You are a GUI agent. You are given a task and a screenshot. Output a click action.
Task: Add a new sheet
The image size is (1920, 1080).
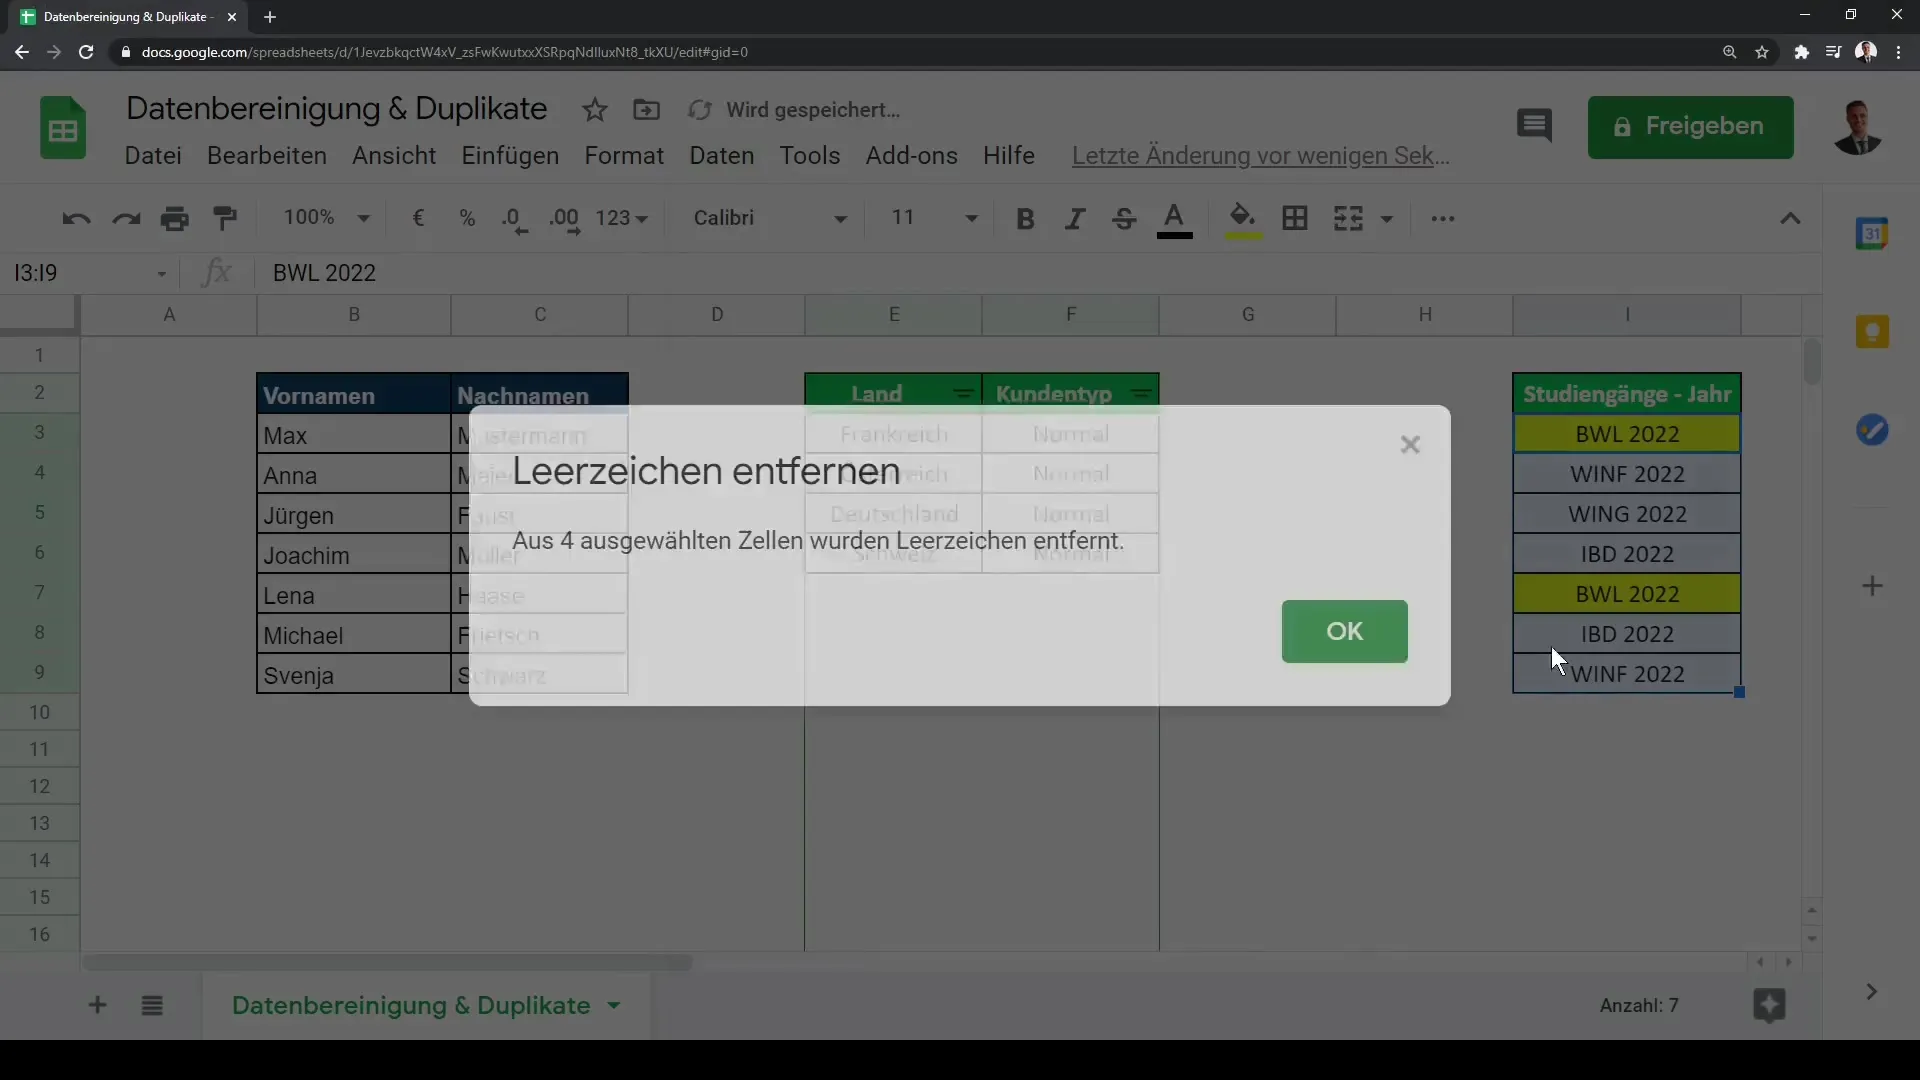click(x=97, y=1005)
